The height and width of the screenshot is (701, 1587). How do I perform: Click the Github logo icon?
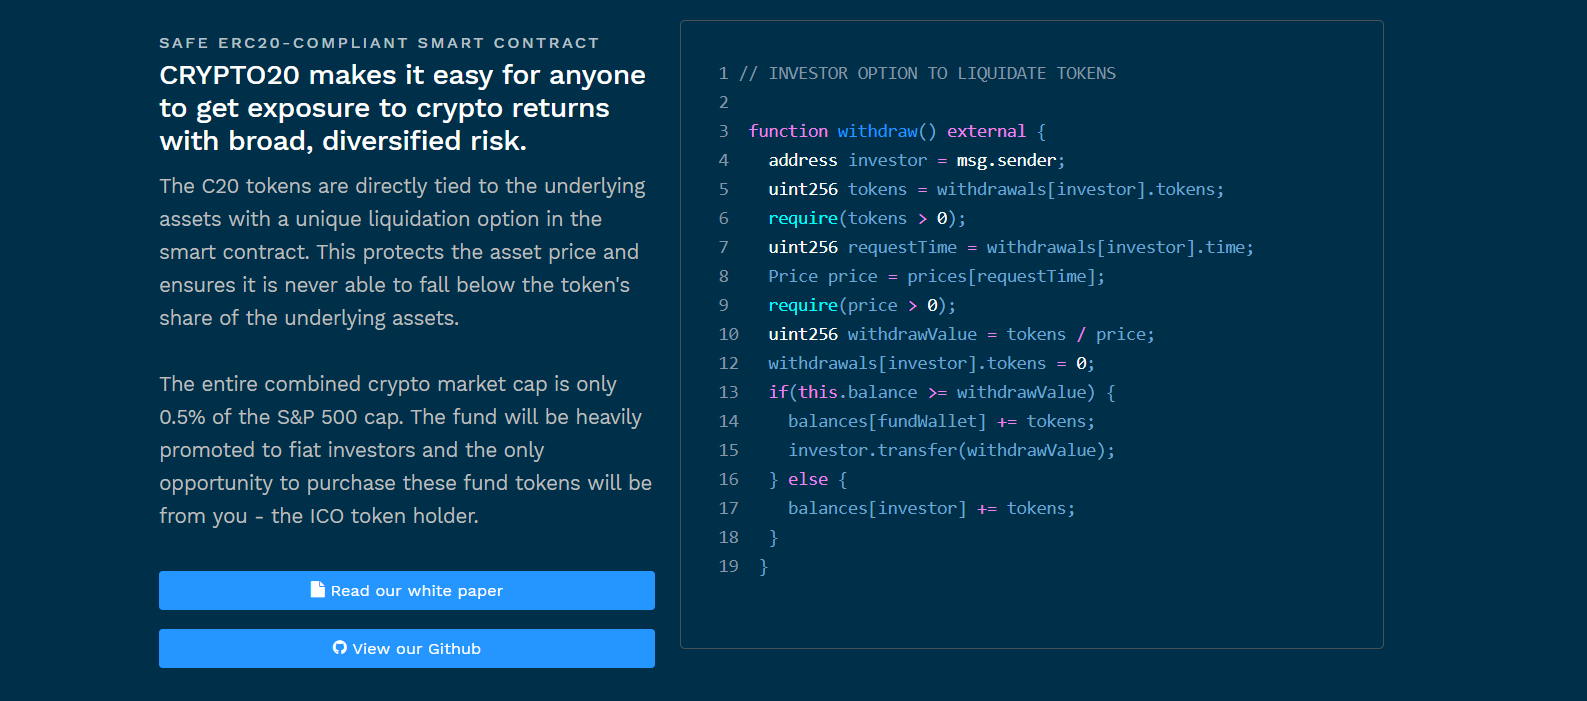pyautogui.click(x=340, y=648)
